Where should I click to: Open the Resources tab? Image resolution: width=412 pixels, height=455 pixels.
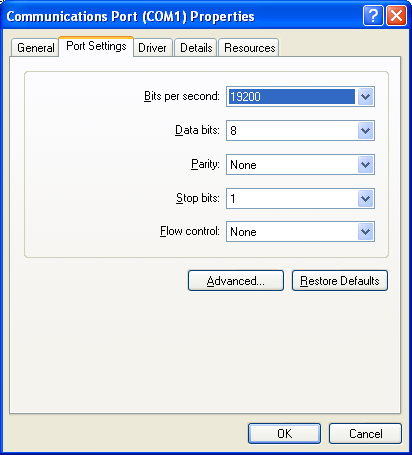[249, 48]
